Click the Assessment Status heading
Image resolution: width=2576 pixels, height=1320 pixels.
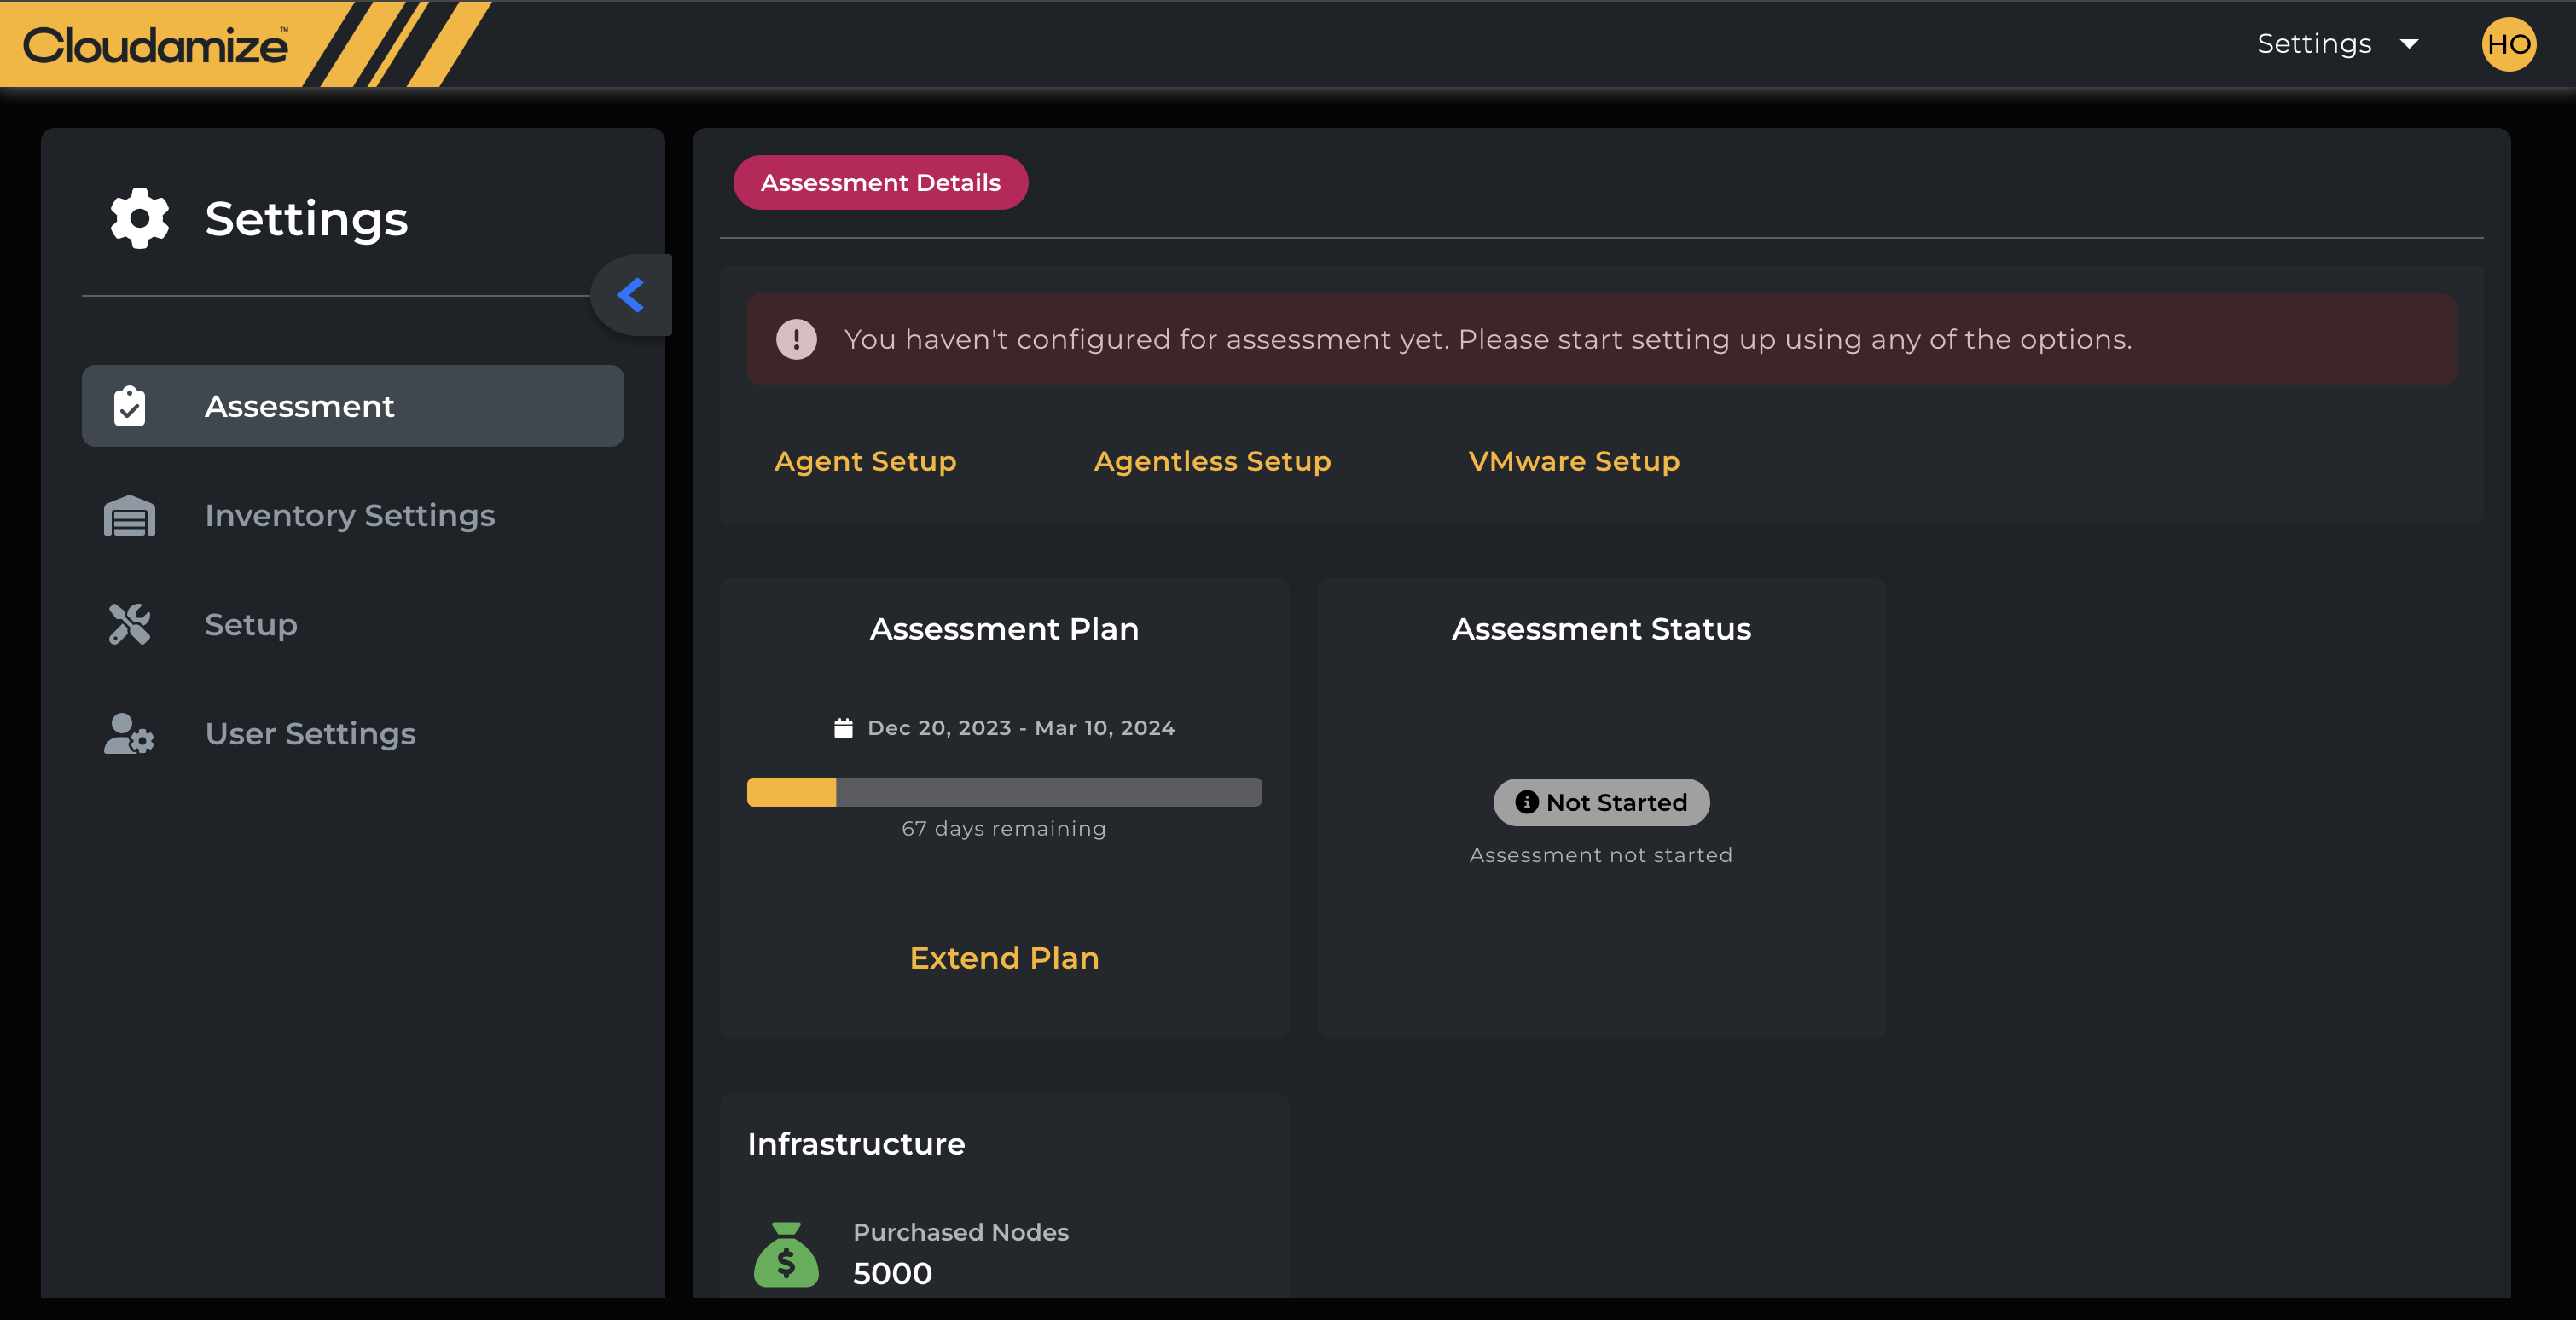point(1601,629)
